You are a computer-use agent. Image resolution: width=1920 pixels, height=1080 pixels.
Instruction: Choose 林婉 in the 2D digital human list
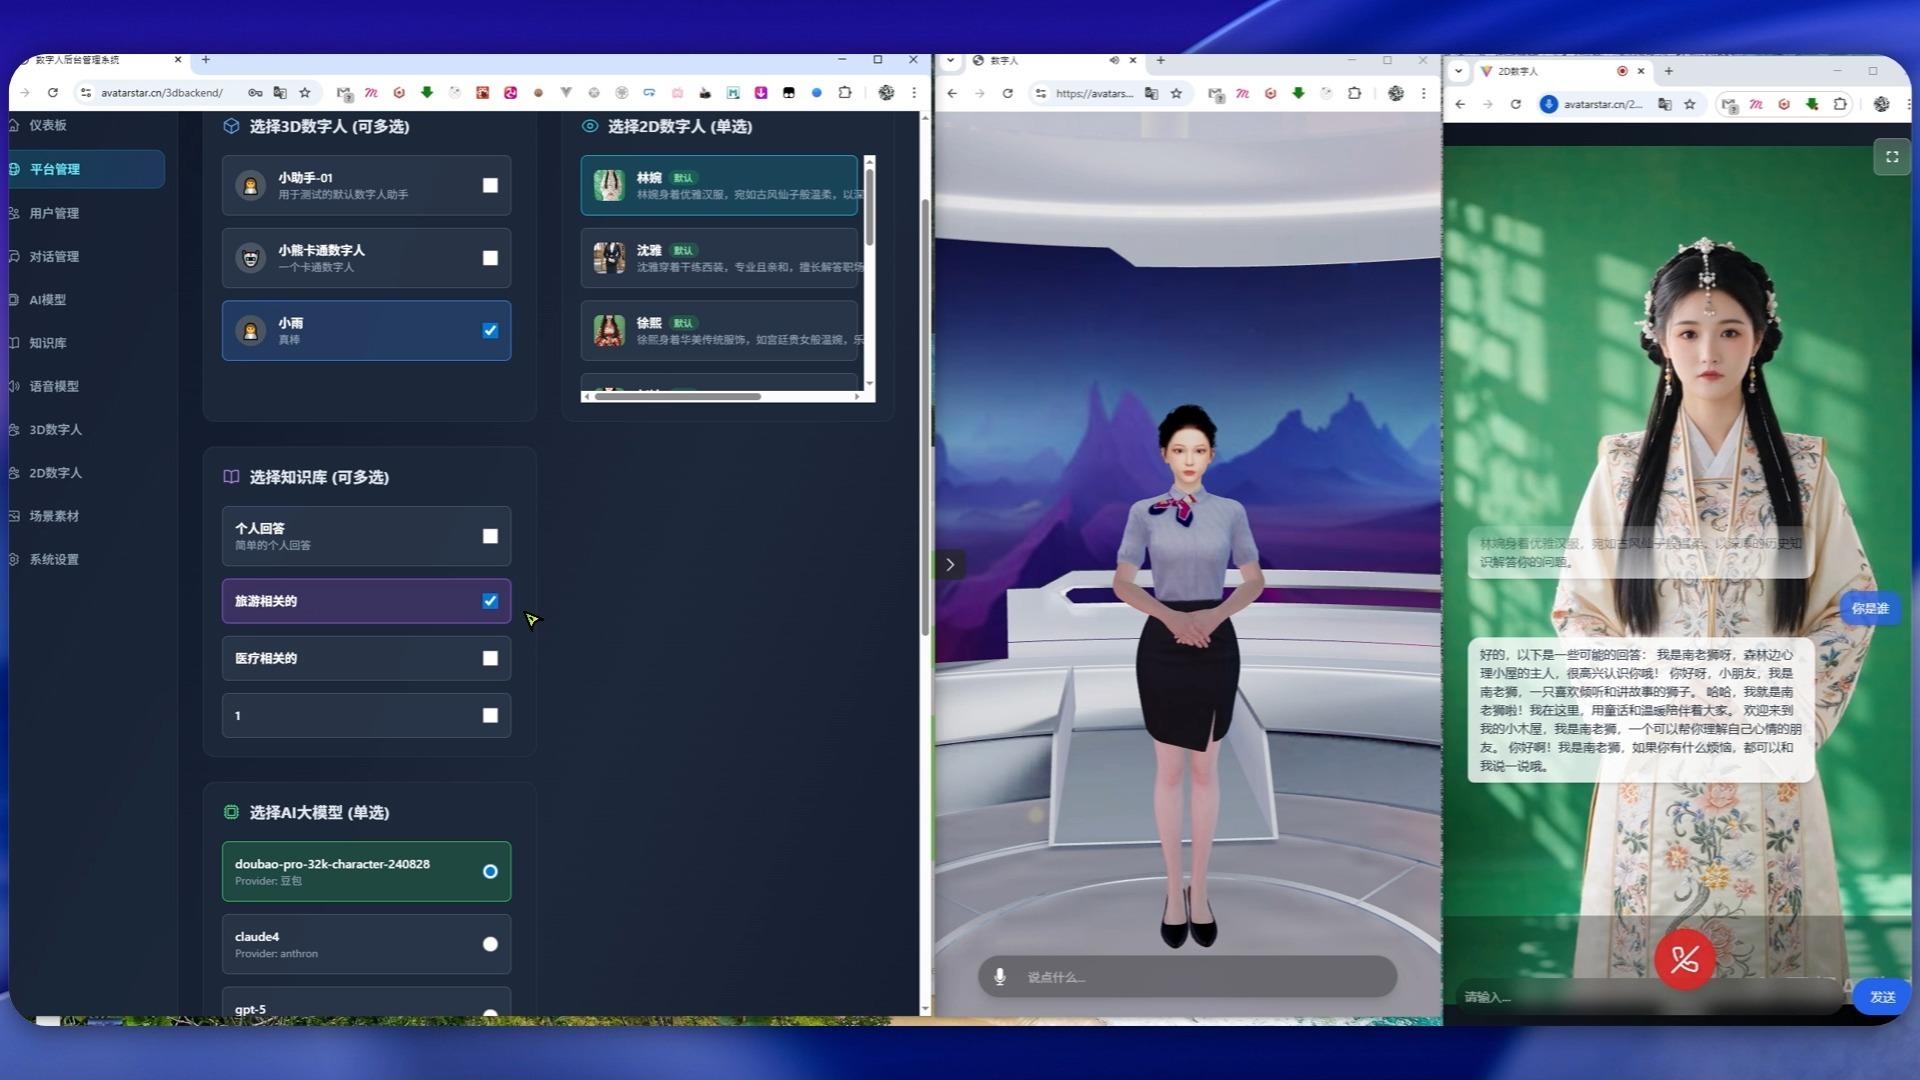(x=719, y=185)
